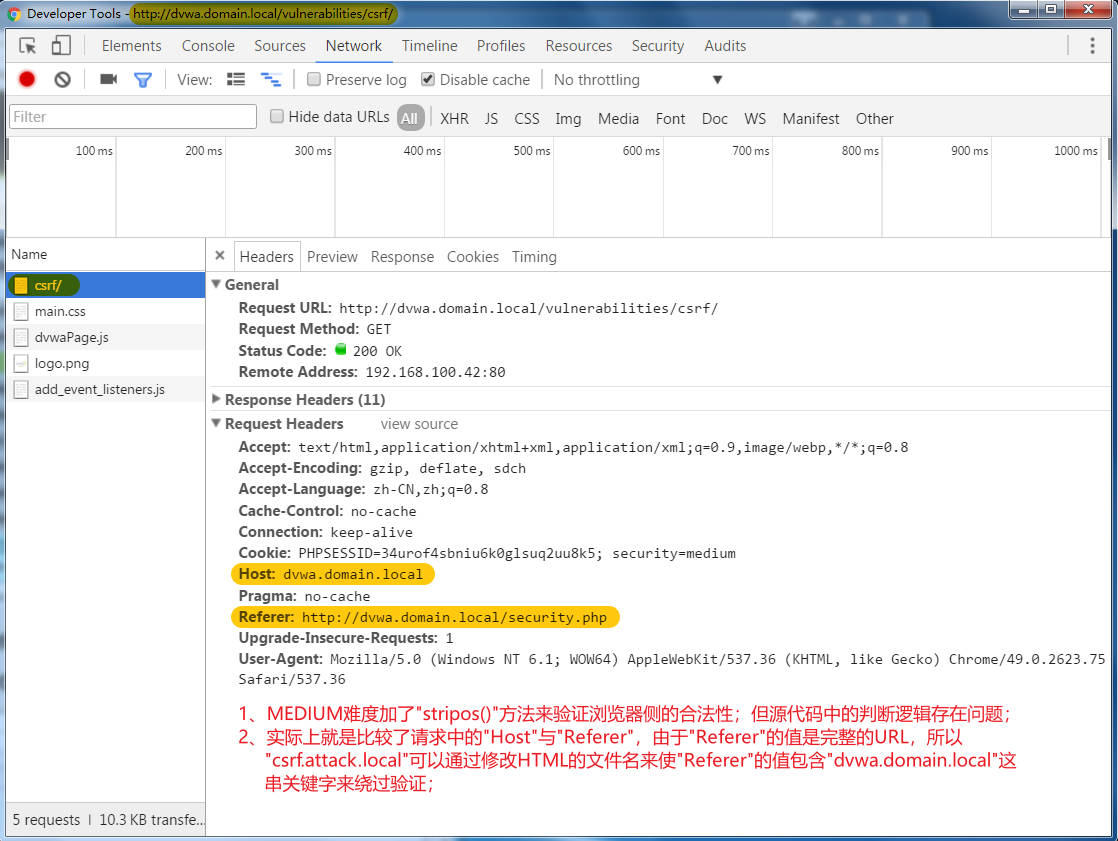The width and height of the screenshot is (1118, 841).
Task: Activate the inspect element picker icon
Action: [x=27, y=46]
